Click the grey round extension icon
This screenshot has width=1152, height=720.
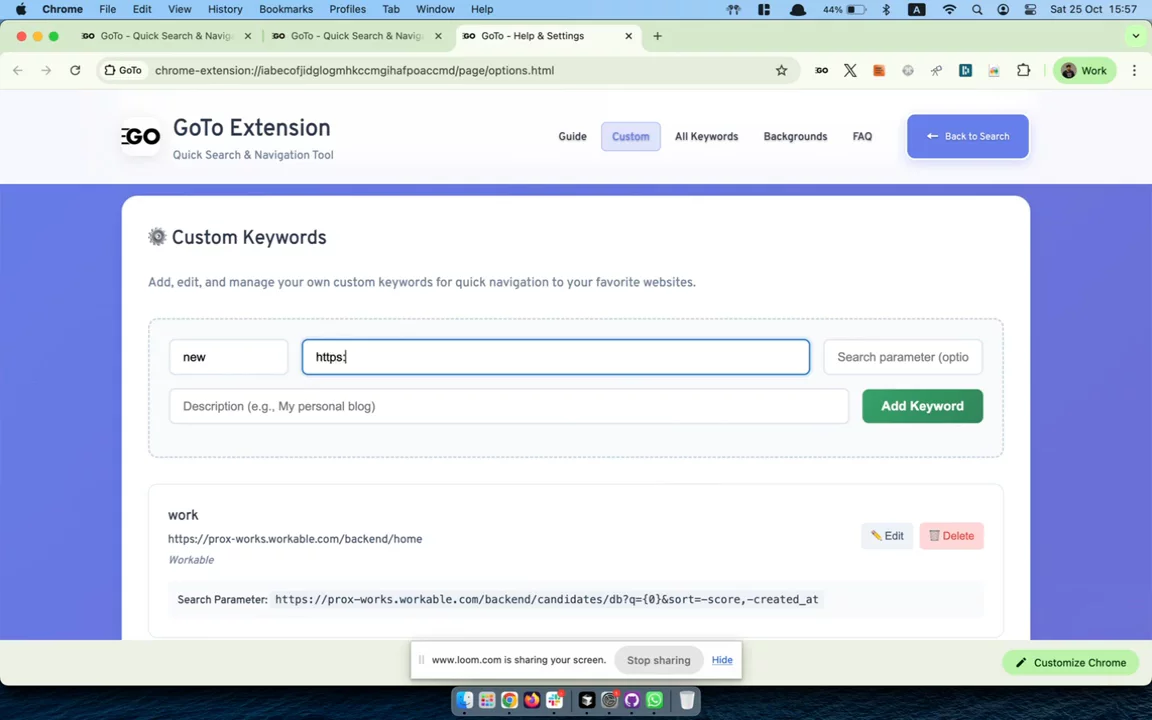[x=908, y=71]
